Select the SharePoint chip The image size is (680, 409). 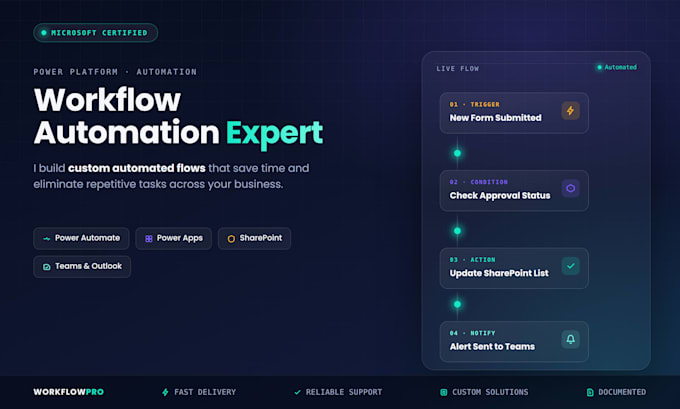(254, 238)
